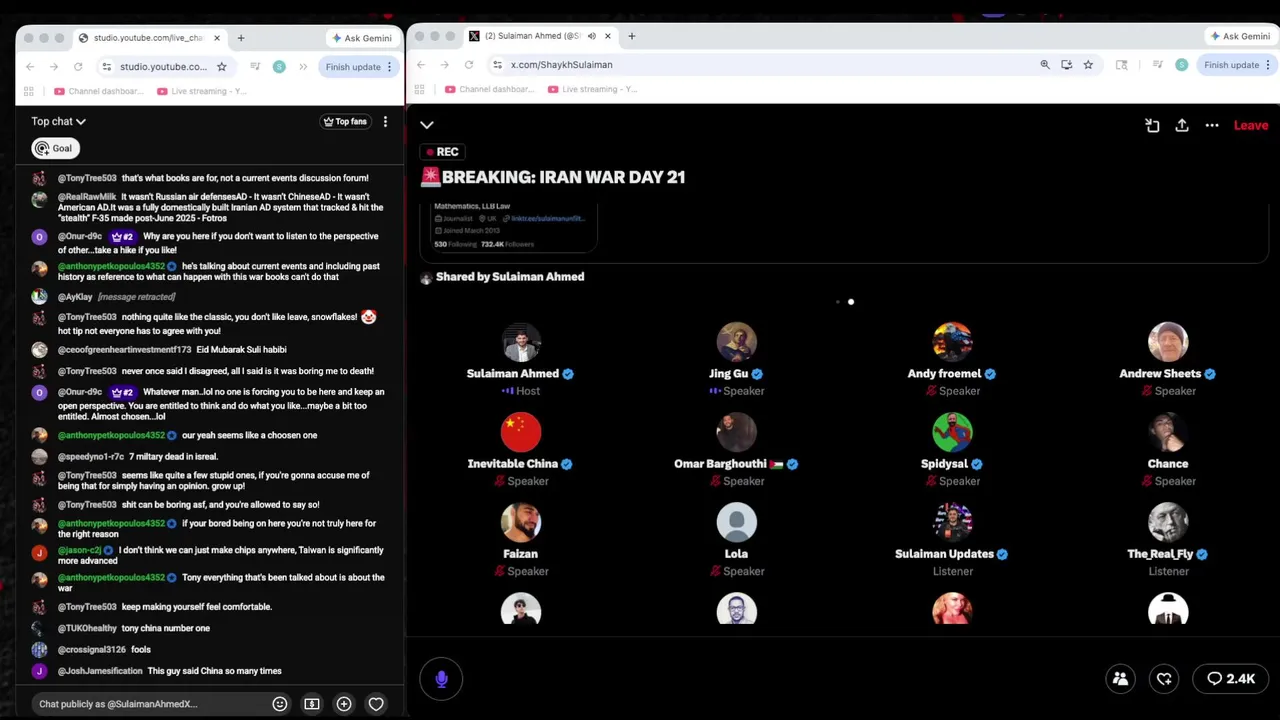Collapse the Space with the down chevron
Viewport: 1280px width, 720px height.
click(427, 125)
